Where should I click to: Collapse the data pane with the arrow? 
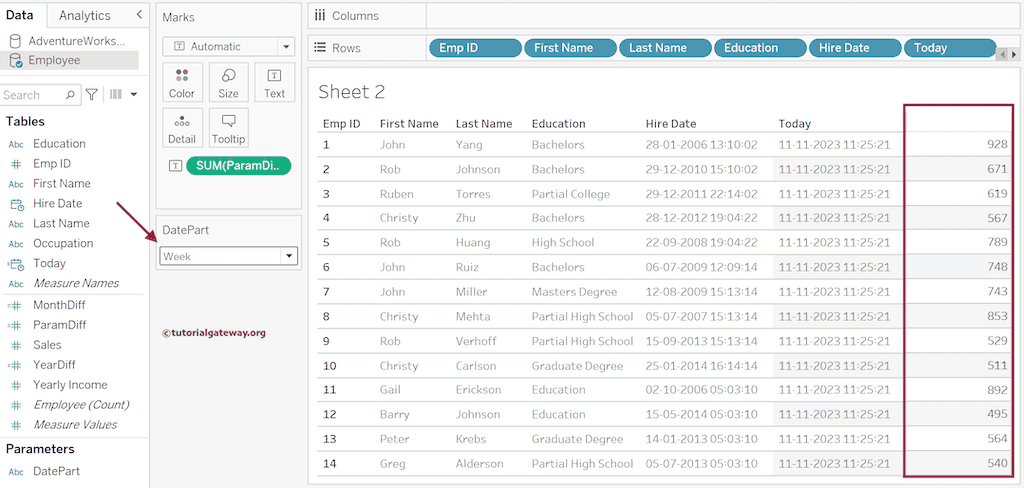[x=139, y=15]
